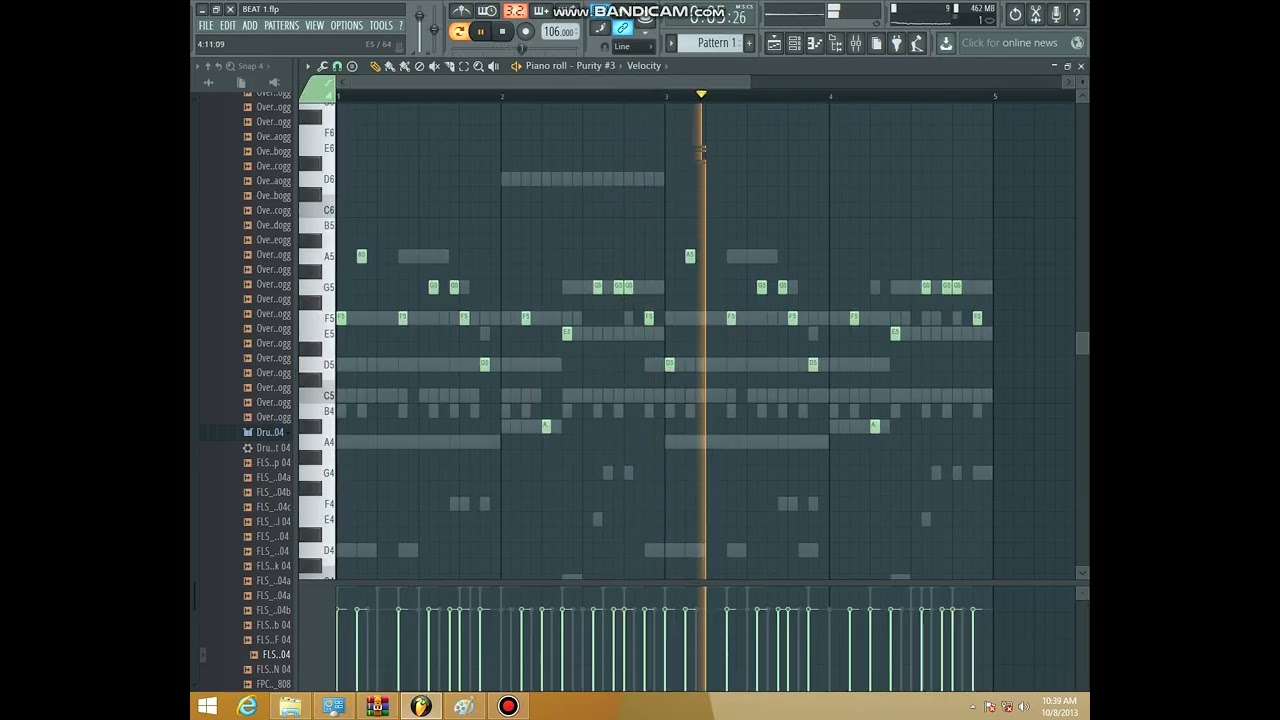The width and height of the screenshot is (1280, 720).
Task: Open the piano roll icon in toolbar
Action: [x=815, y=43]
